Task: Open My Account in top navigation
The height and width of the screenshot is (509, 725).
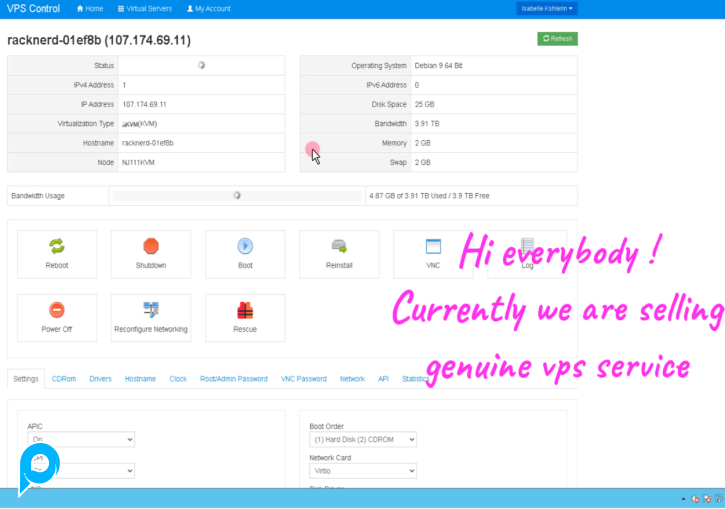Action: (209, 8)
